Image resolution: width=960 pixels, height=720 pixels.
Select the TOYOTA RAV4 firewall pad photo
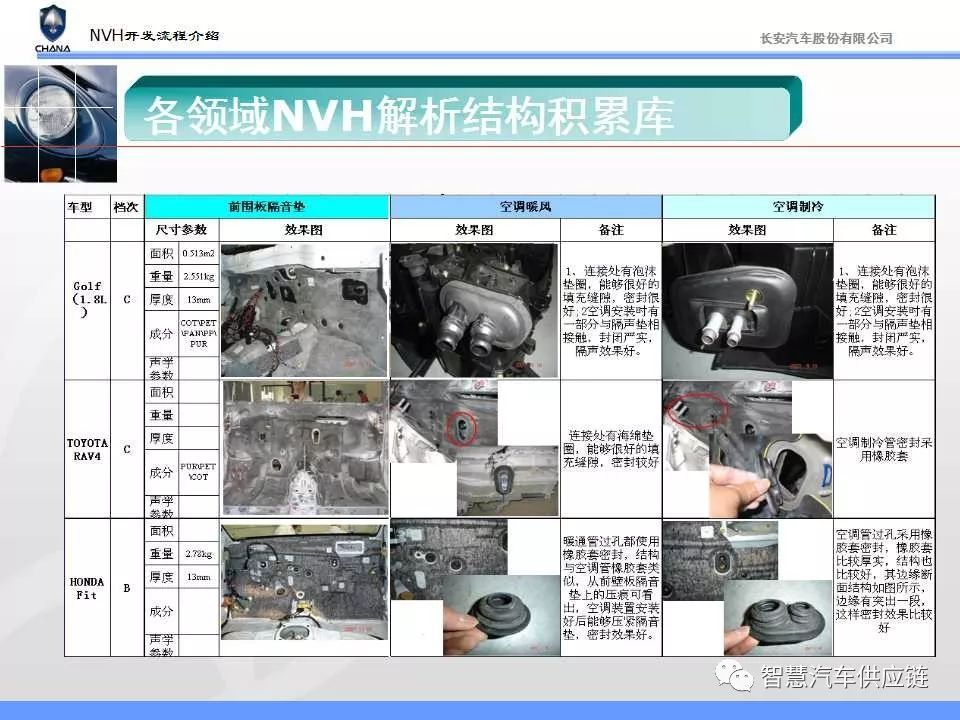pyautogui.click(x=304, y=448)
